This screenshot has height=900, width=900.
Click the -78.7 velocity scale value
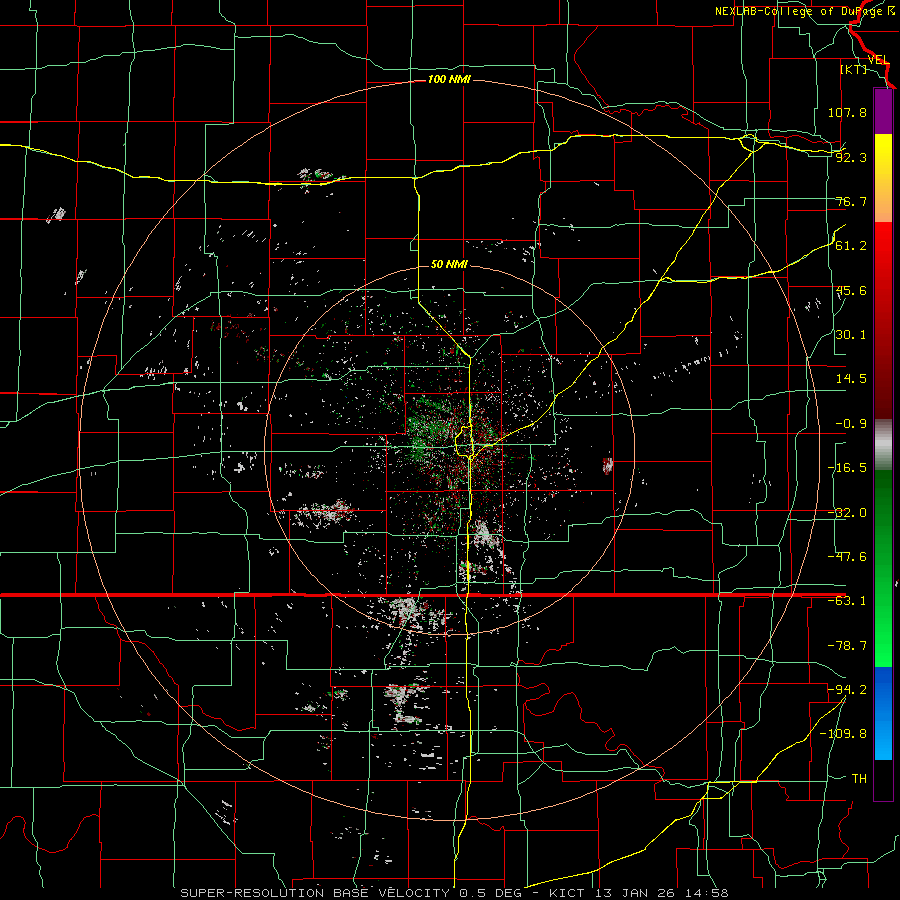[x=847, y=646]
